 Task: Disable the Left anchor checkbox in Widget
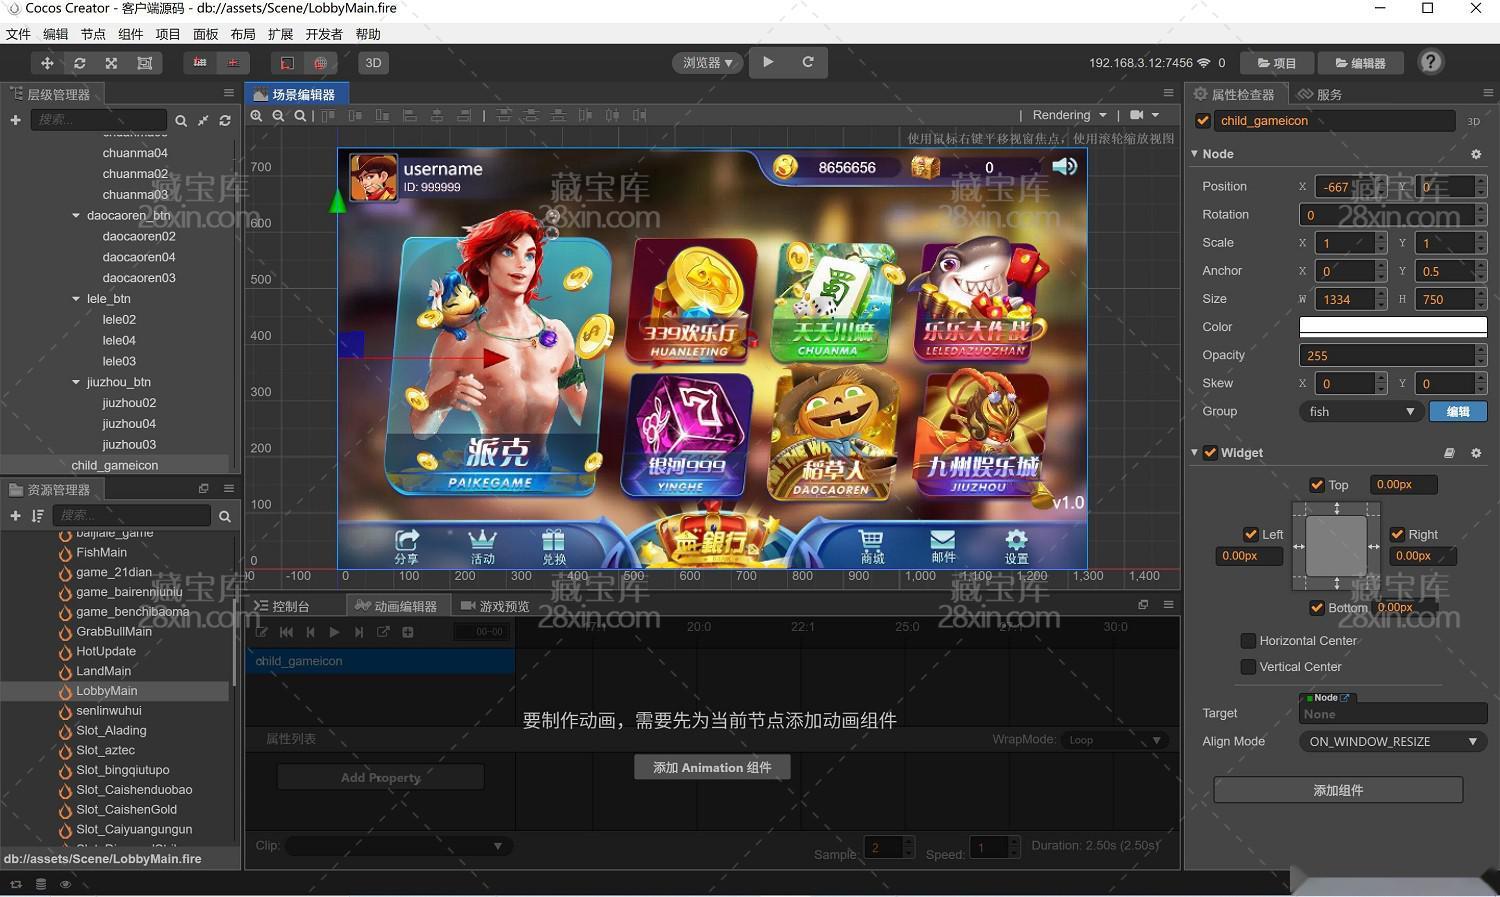point(1250,534)
